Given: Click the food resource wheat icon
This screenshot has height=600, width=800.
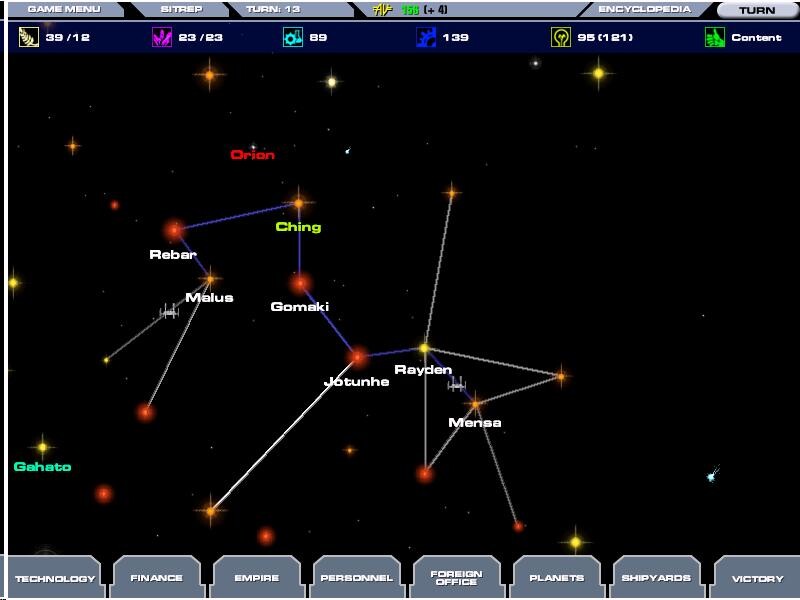Looking at the screenshot, I should point(29,38).
